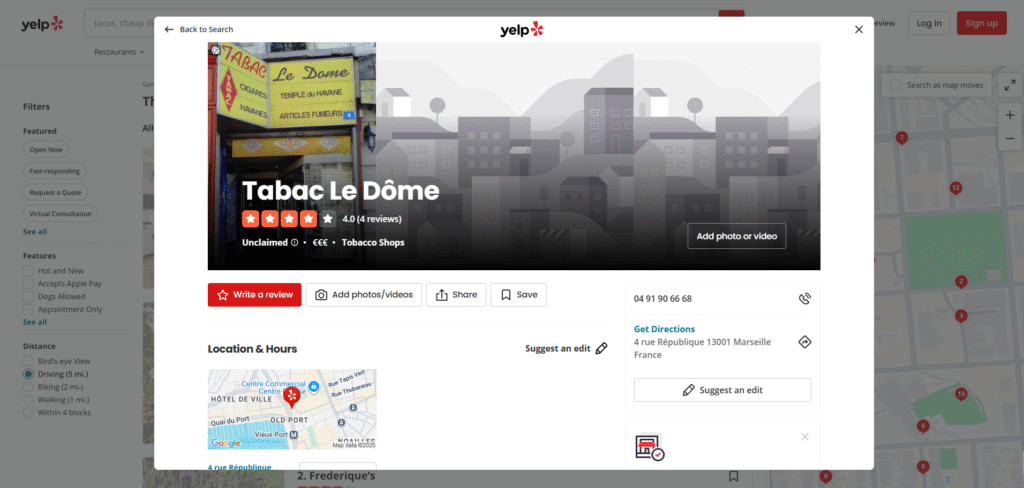Click the Yelp logo in modal header
1024x488 pixels.
click(x=521, y=29)
